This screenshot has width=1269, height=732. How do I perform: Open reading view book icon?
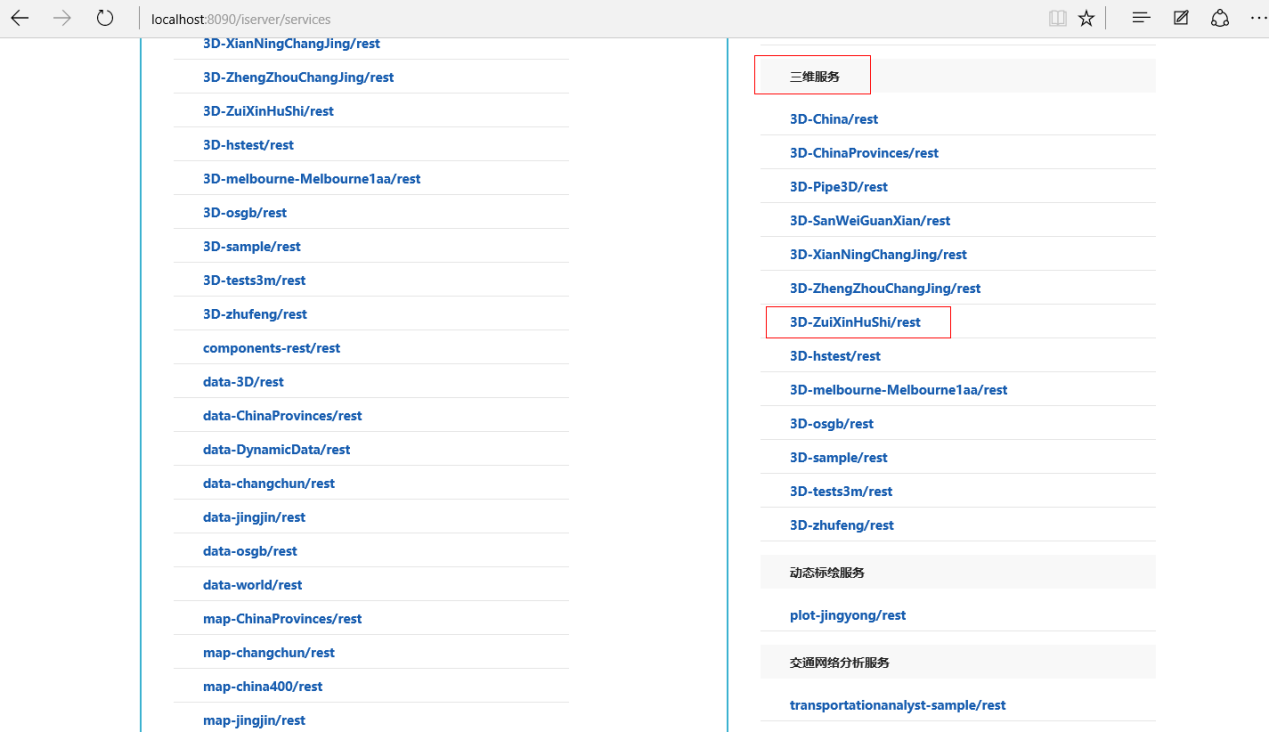1057,19
